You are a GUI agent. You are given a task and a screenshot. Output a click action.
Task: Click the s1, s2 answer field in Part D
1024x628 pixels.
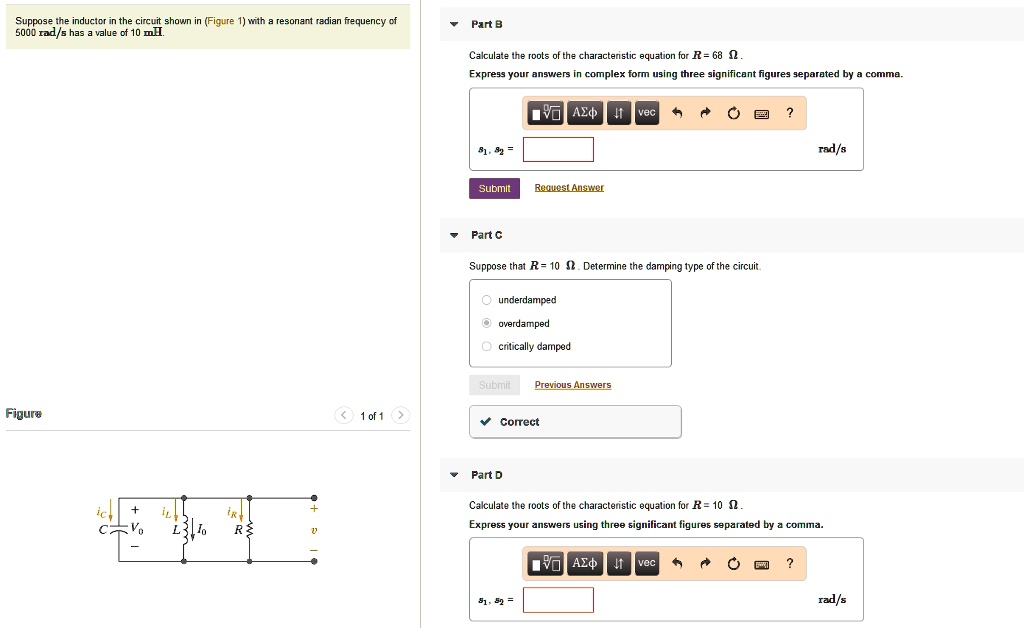click(559, 600)
